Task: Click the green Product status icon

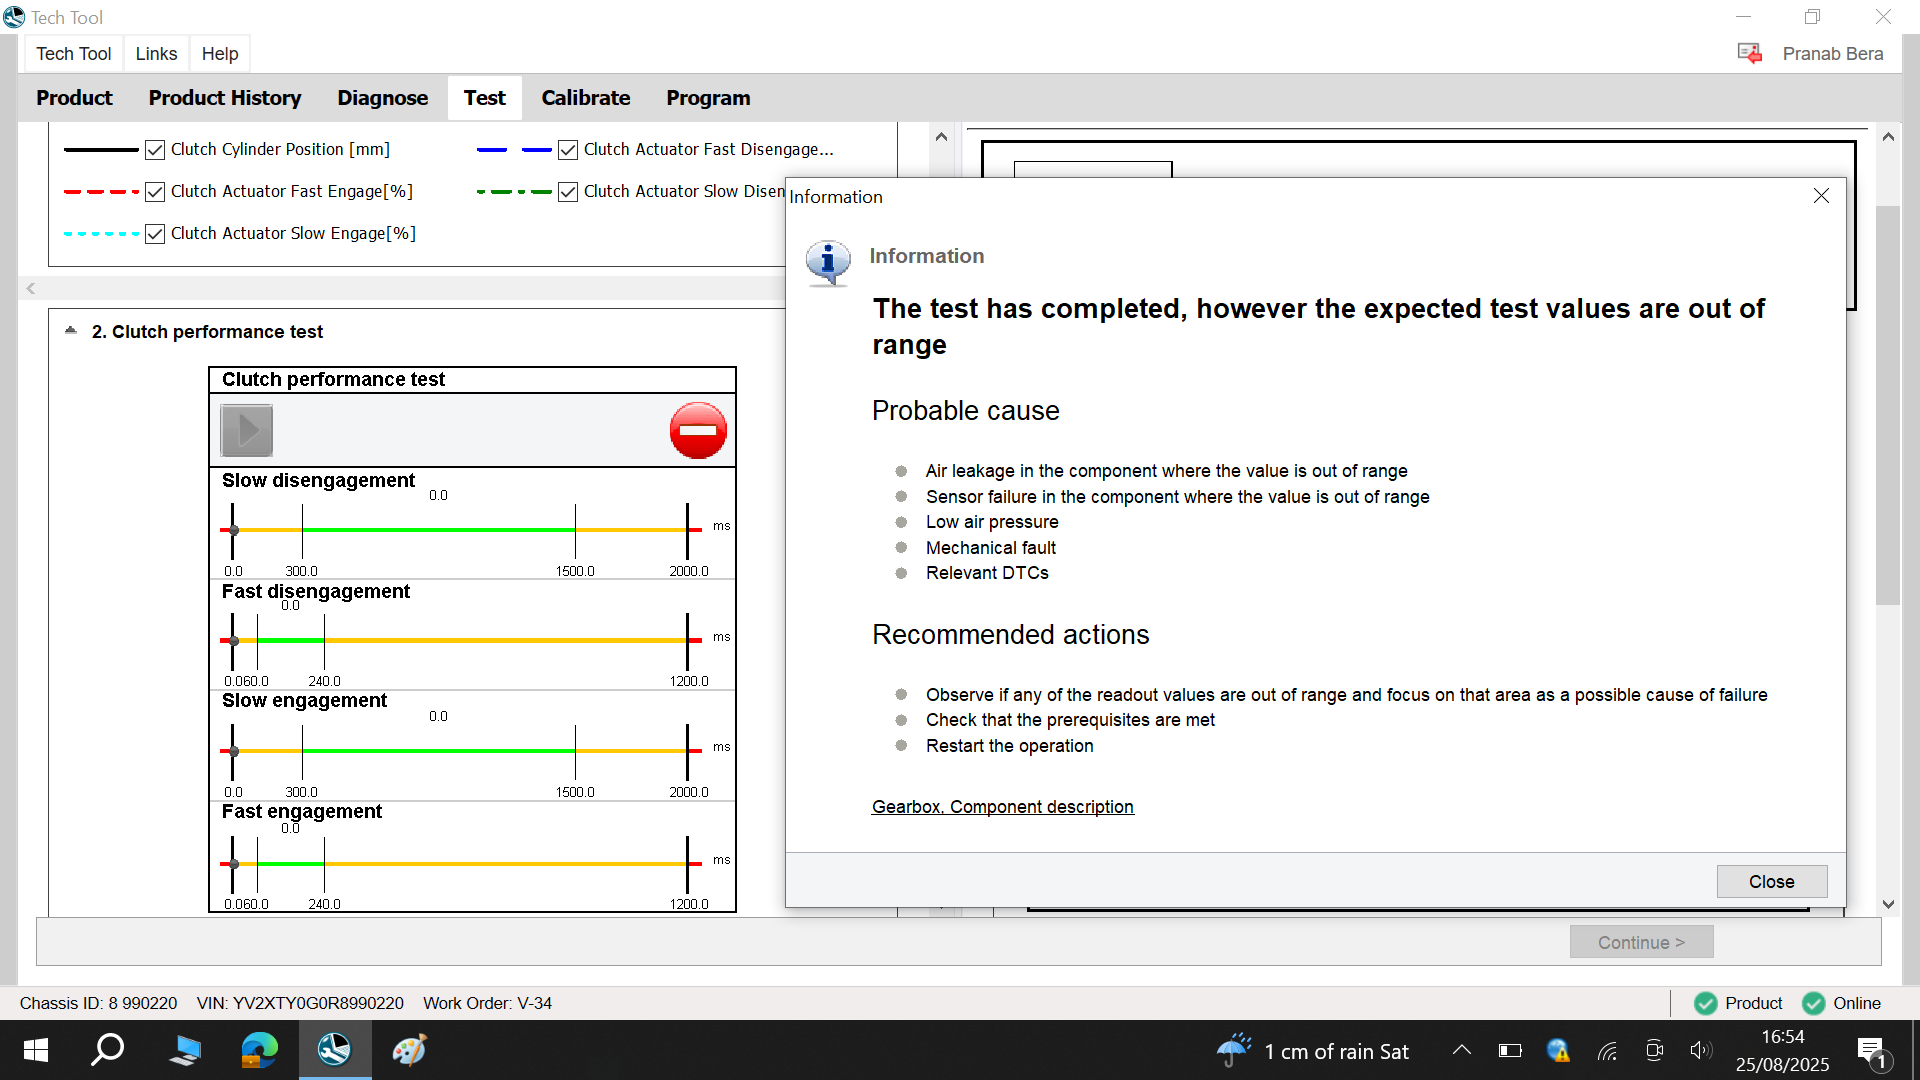Action: tap(1706, 1003)
